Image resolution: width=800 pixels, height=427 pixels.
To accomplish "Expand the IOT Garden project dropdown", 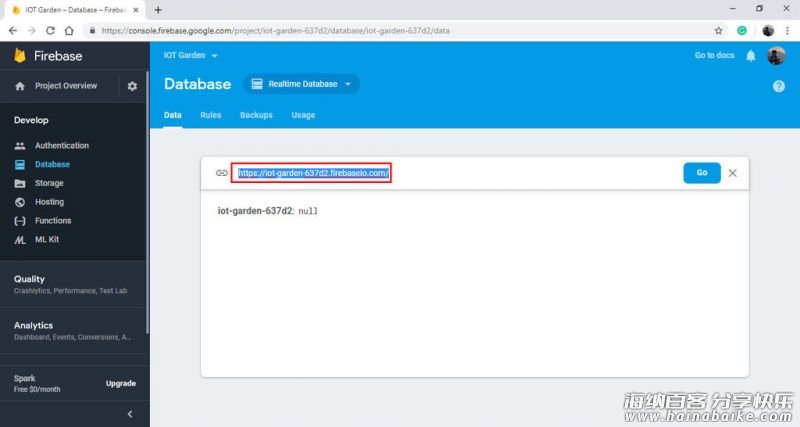I will pyautogui.click(x=190, y=55).
